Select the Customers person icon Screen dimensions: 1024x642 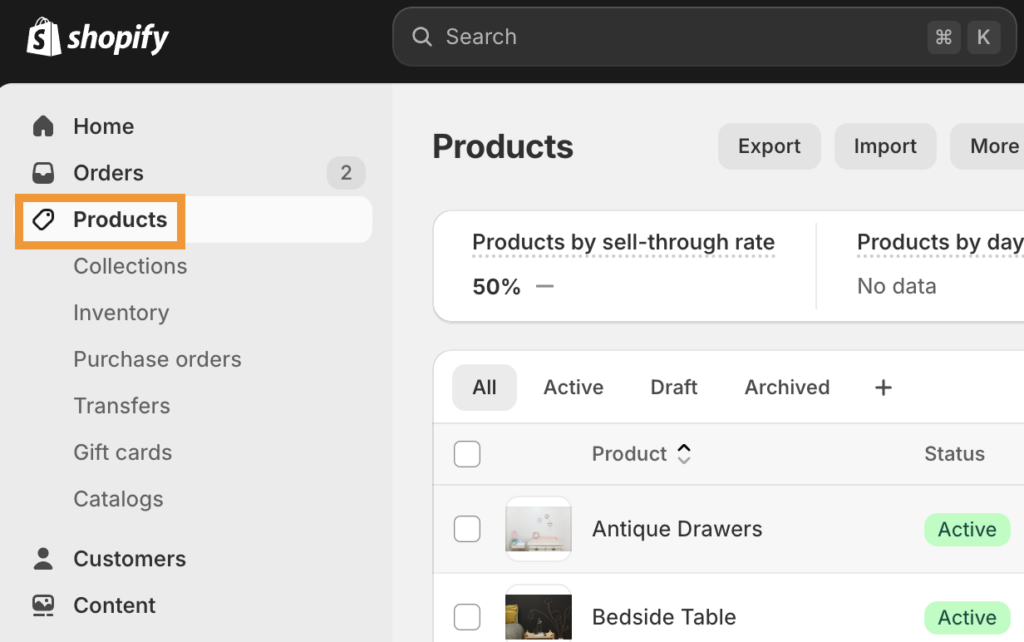[x=43, y=558]
